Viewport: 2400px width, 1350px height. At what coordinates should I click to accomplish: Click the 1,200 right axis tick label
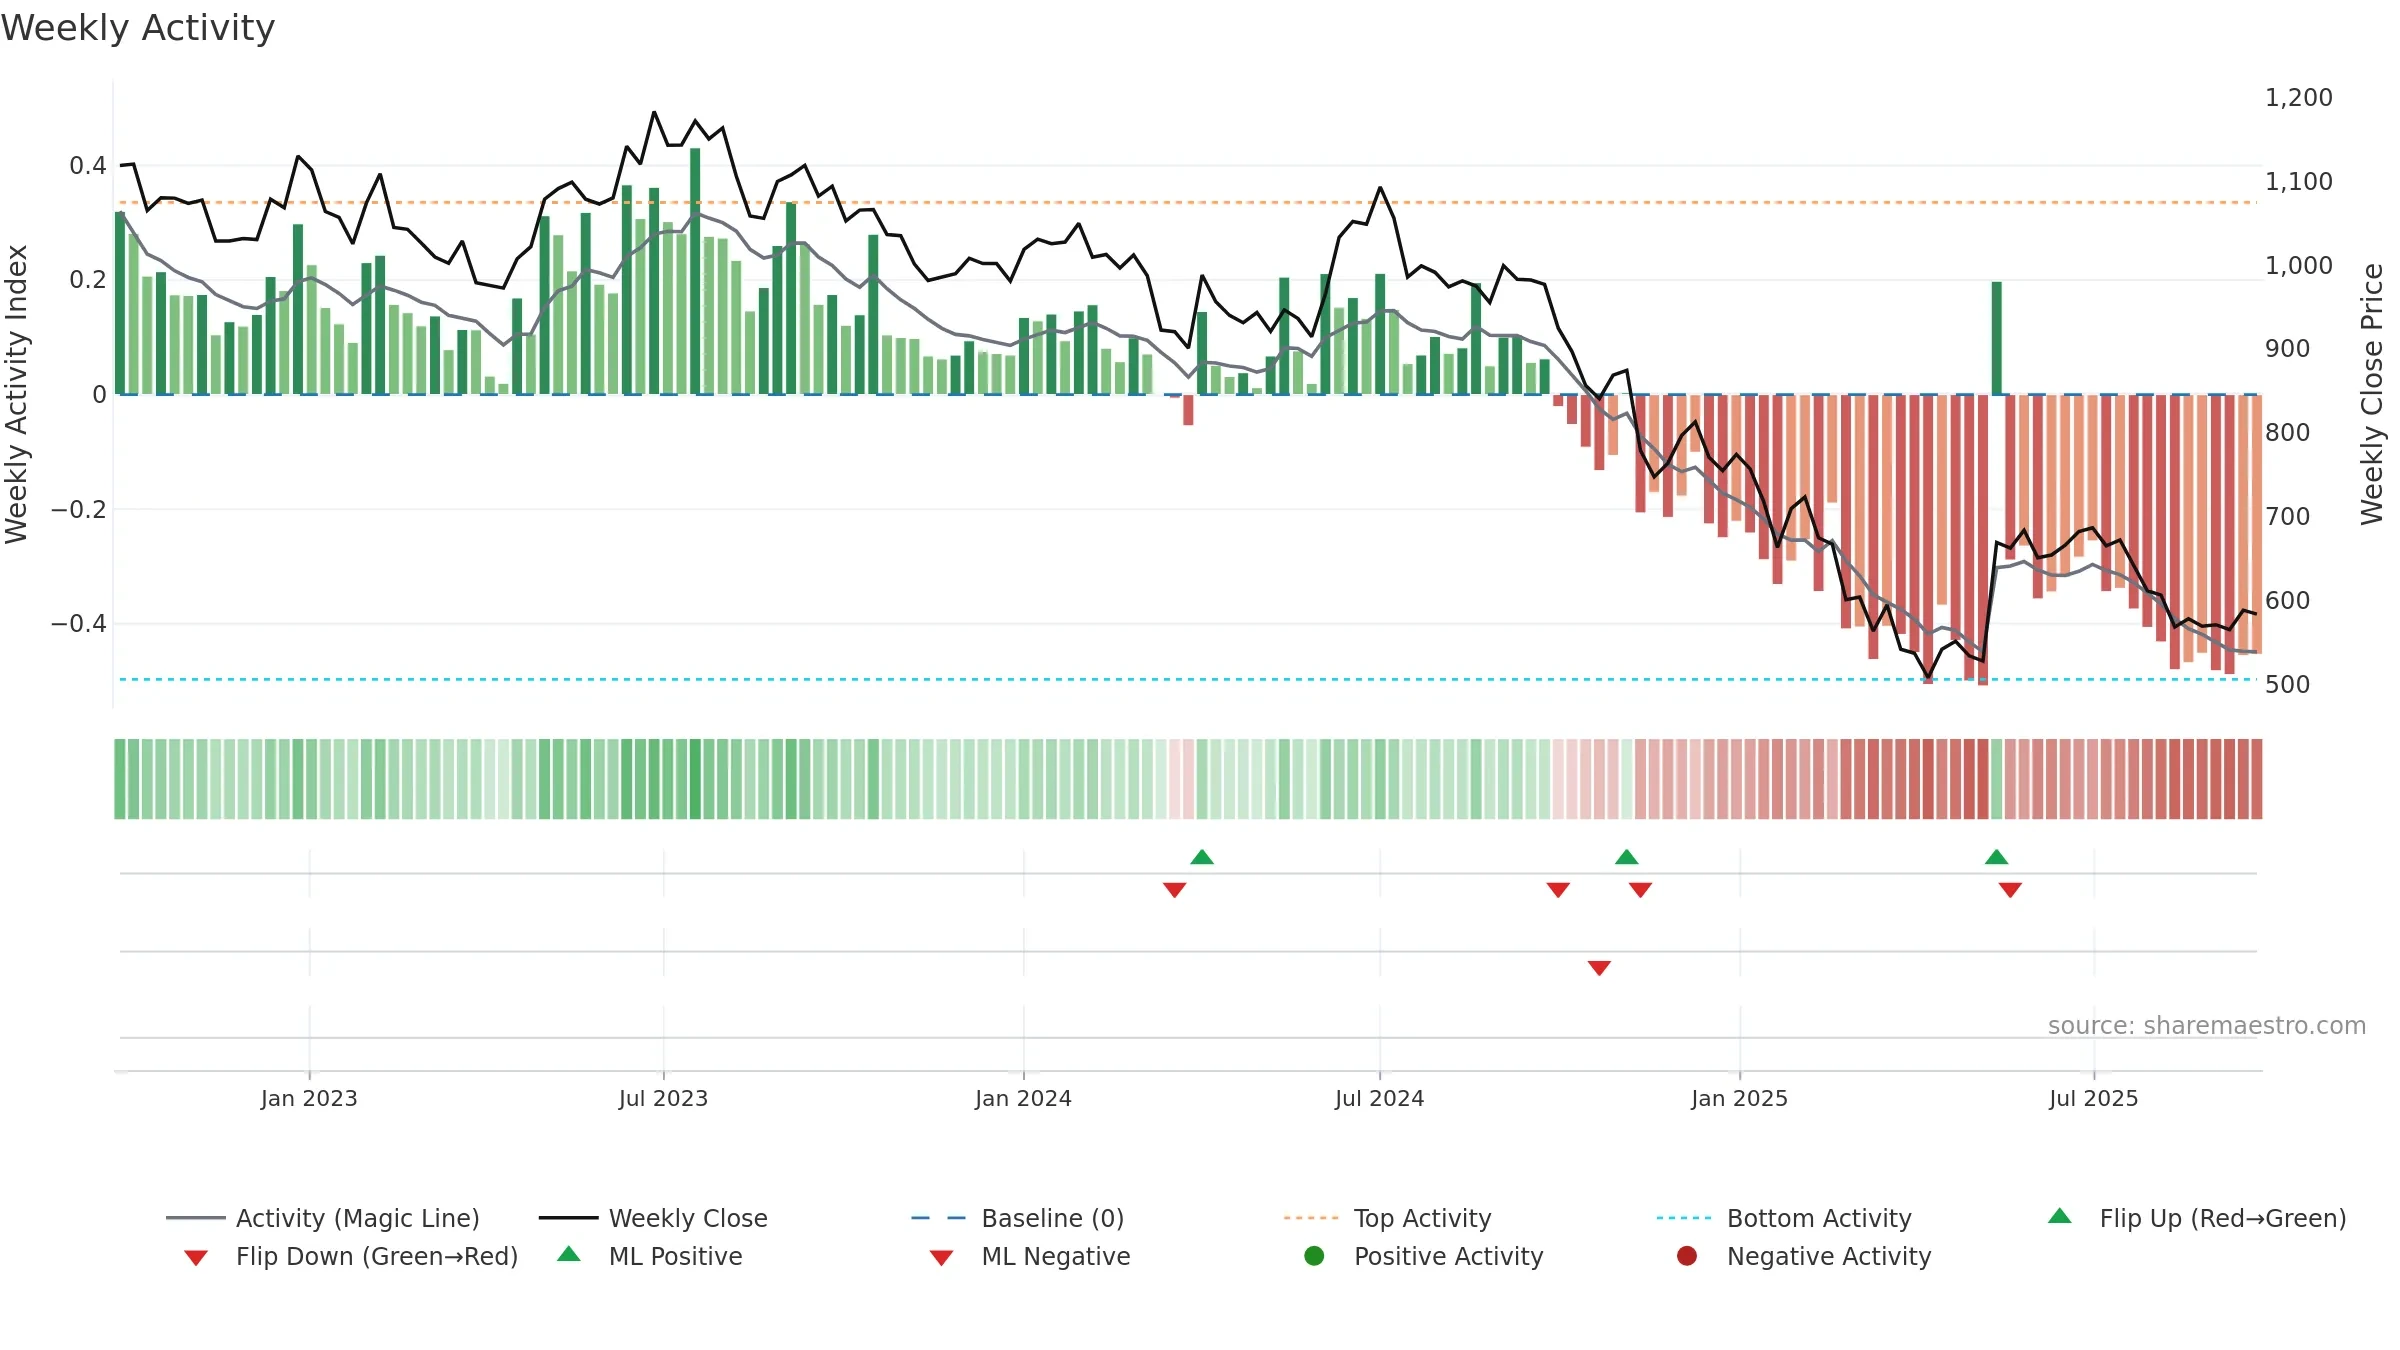2298,98
